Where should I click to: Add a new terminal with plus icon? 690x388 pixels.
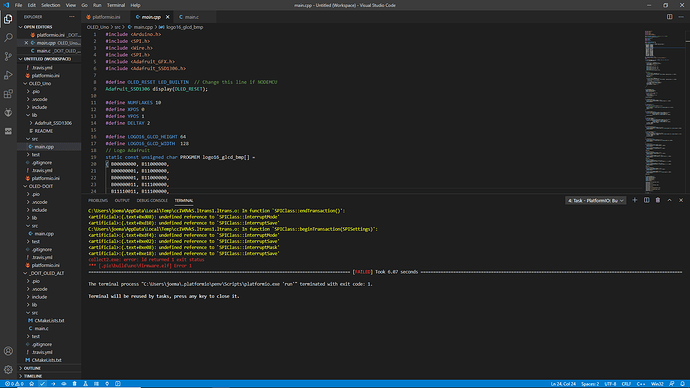pyautogui.click(x=635, y=200)
